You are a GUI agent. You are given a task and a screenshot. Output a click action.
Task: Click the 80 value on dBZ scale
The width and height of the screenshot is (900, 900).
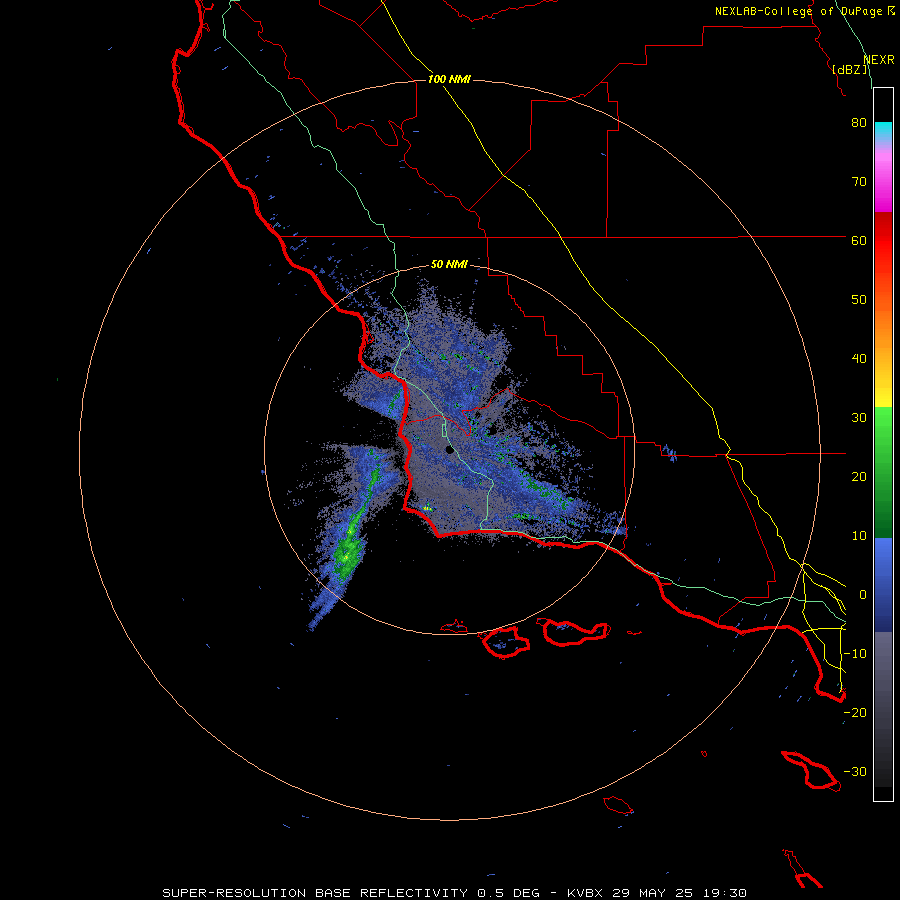point(859,123)
